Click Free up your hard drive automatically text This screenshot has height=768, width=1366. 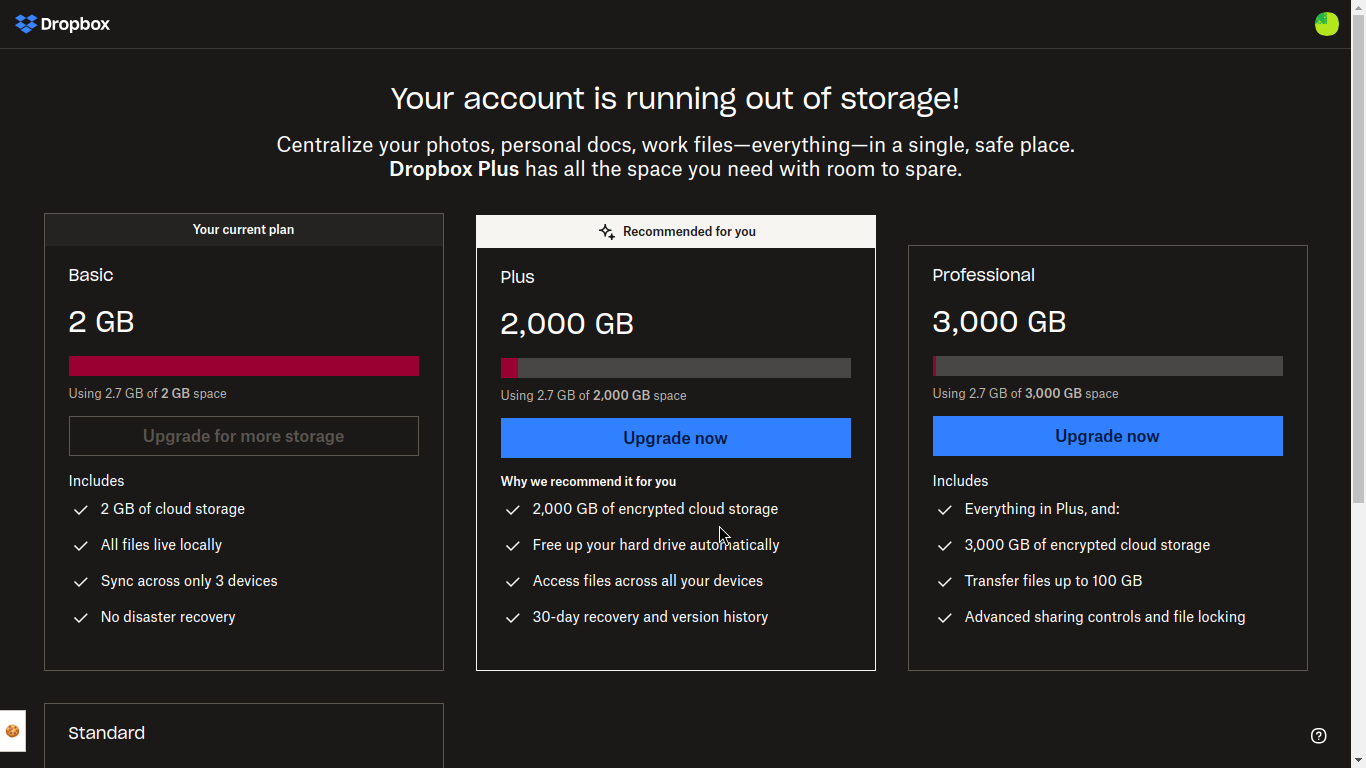point(656,545)
